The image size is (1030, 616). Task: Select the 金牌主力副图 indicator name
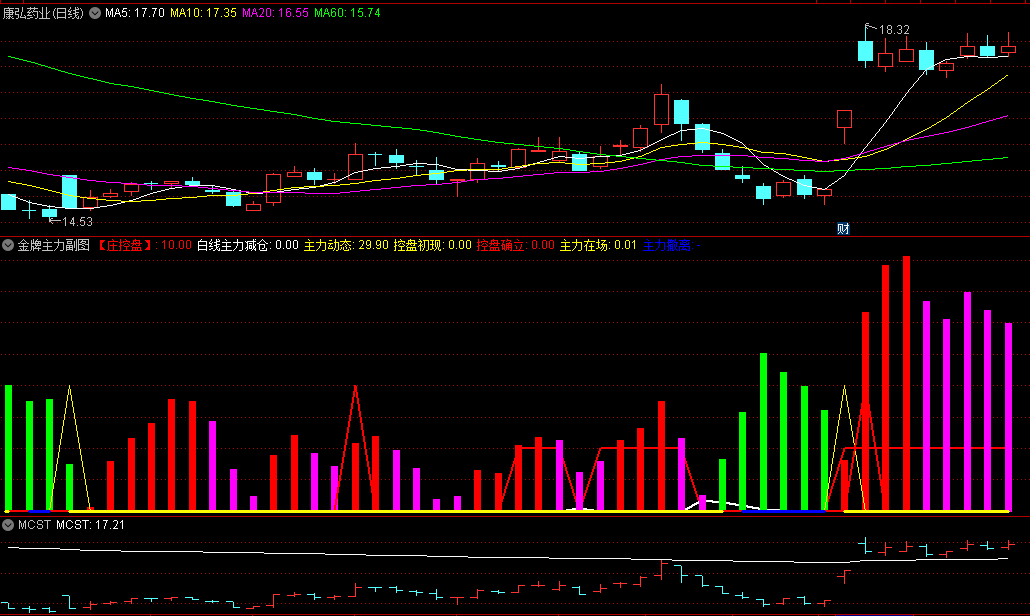click(x=53, y=246)
